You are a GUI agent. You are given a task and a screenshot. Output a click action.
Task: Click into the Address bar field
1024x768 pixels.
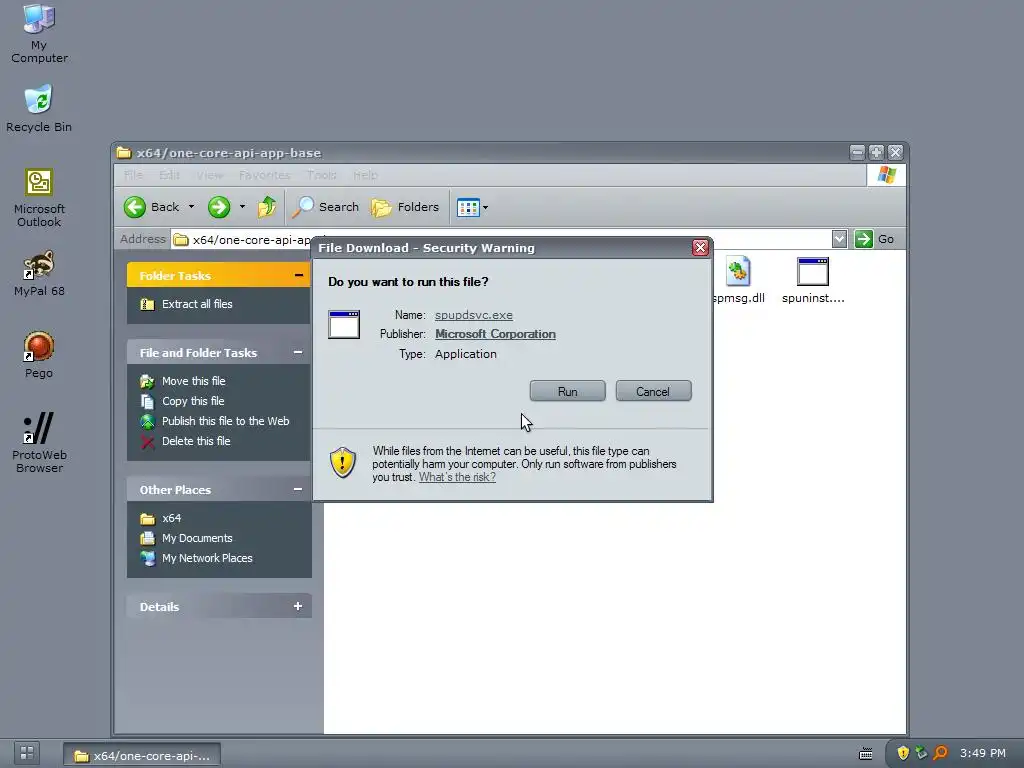click(x=503, y=239)
